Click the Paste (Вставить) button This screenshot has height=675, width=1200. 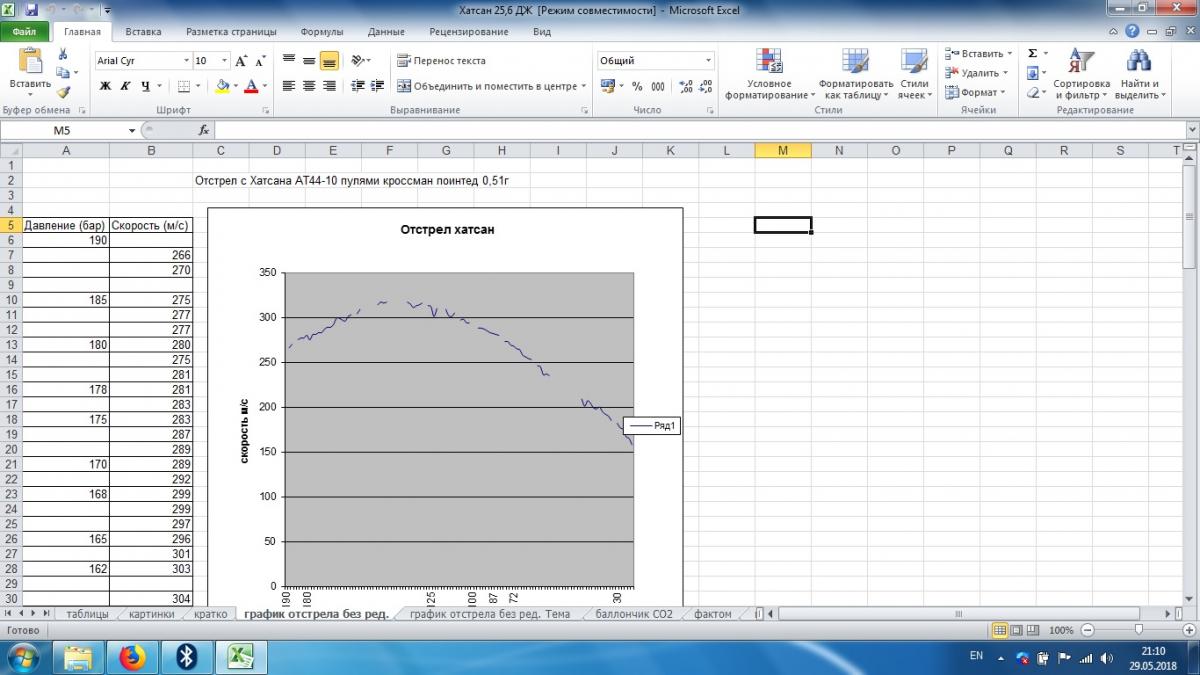[x=29, y=70]
